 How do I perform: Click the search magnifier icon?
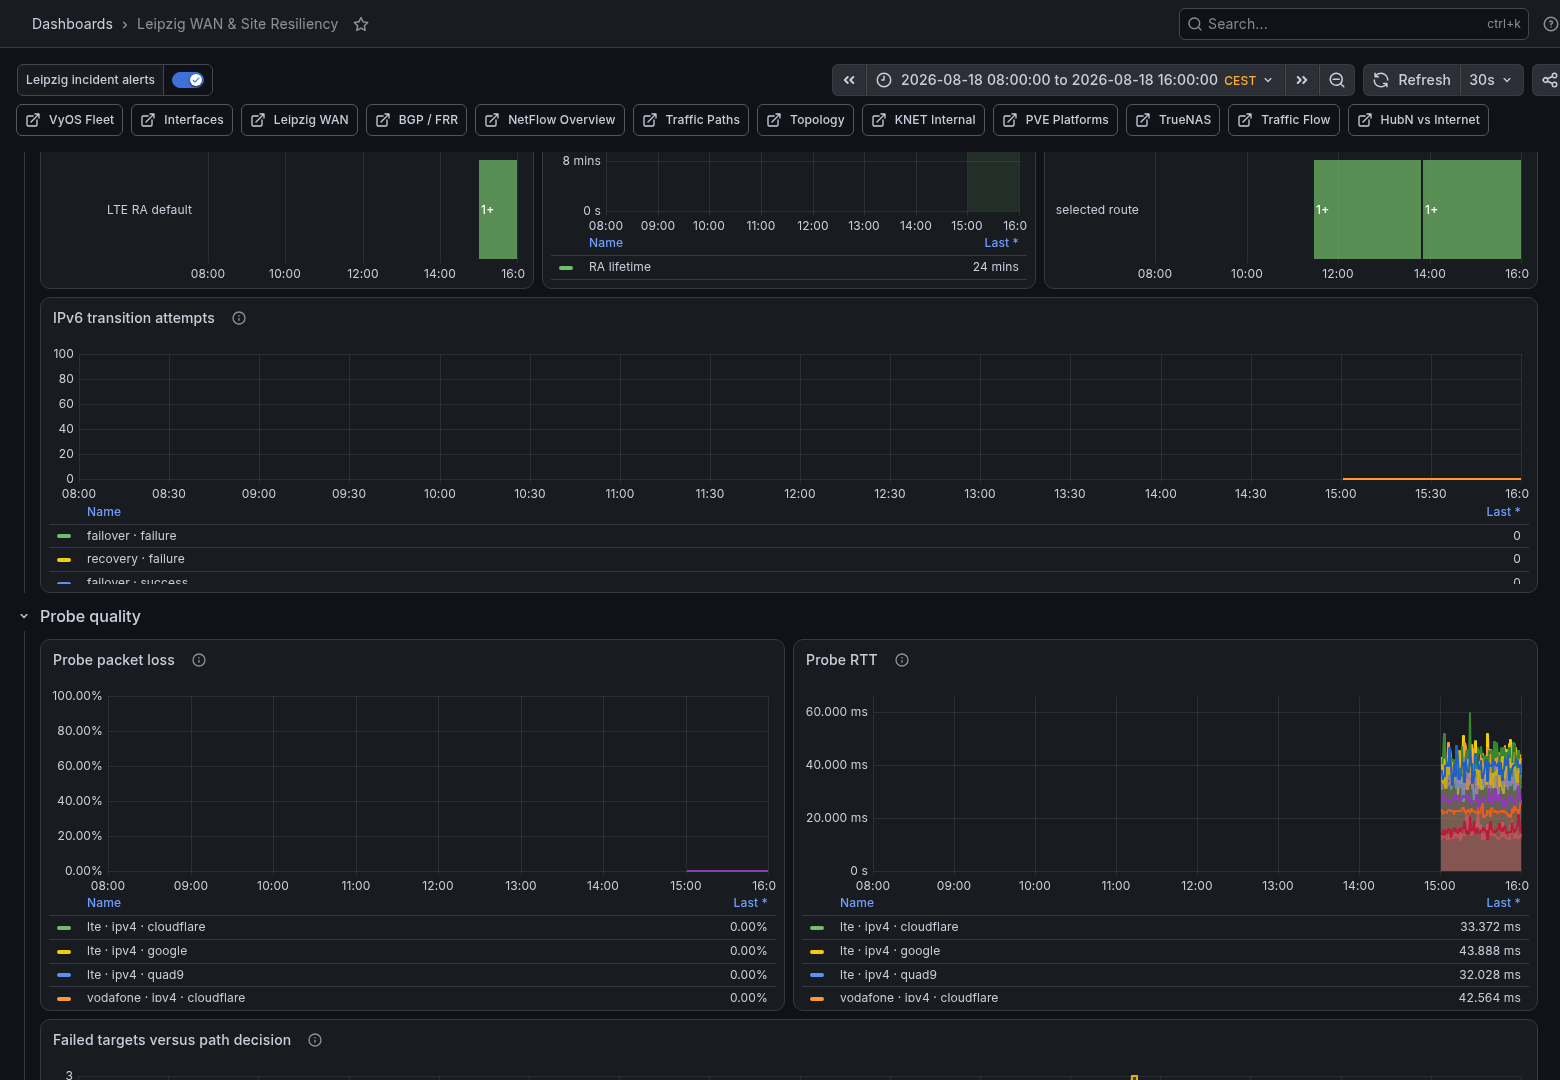click(1195, 24)
